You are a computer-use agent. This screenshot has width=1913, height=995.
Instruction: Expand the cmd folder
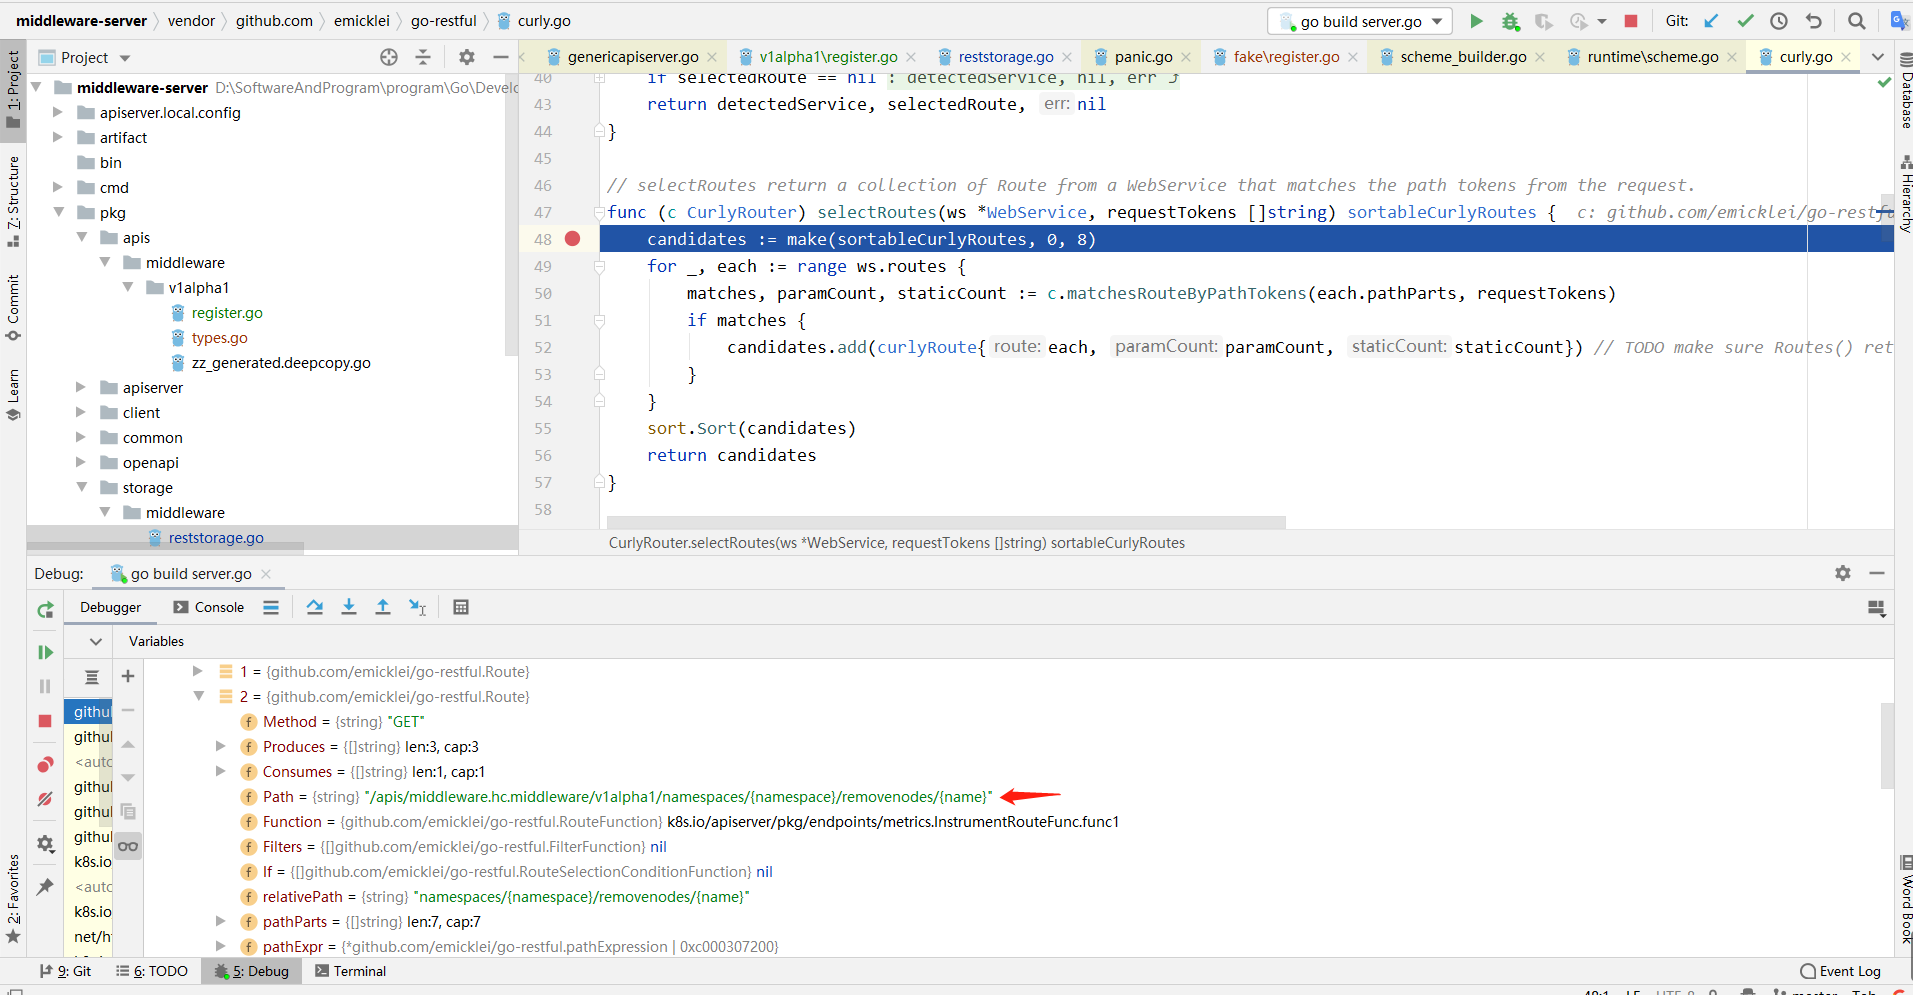[58, 187]
